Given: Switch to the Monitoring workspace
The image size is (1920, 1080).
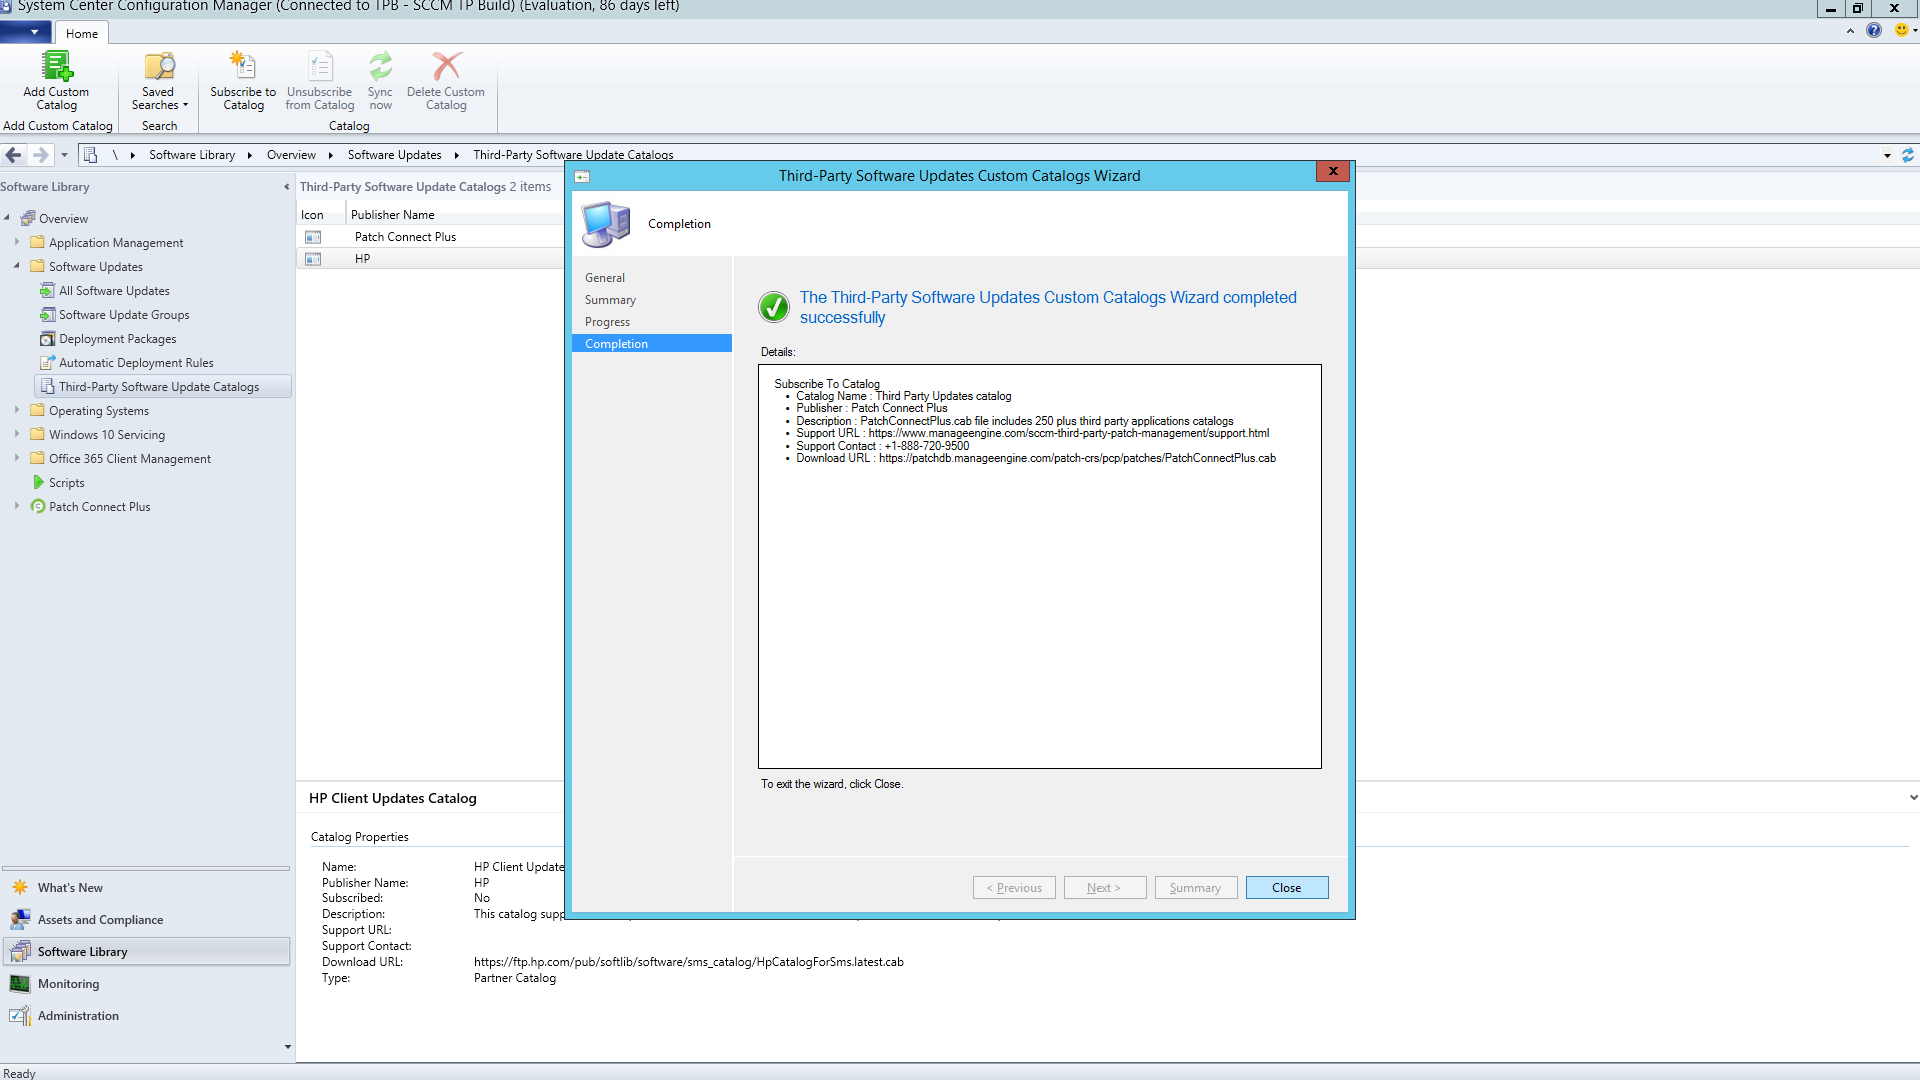Looking at the screenshot, I should click(x=68, y=984).
